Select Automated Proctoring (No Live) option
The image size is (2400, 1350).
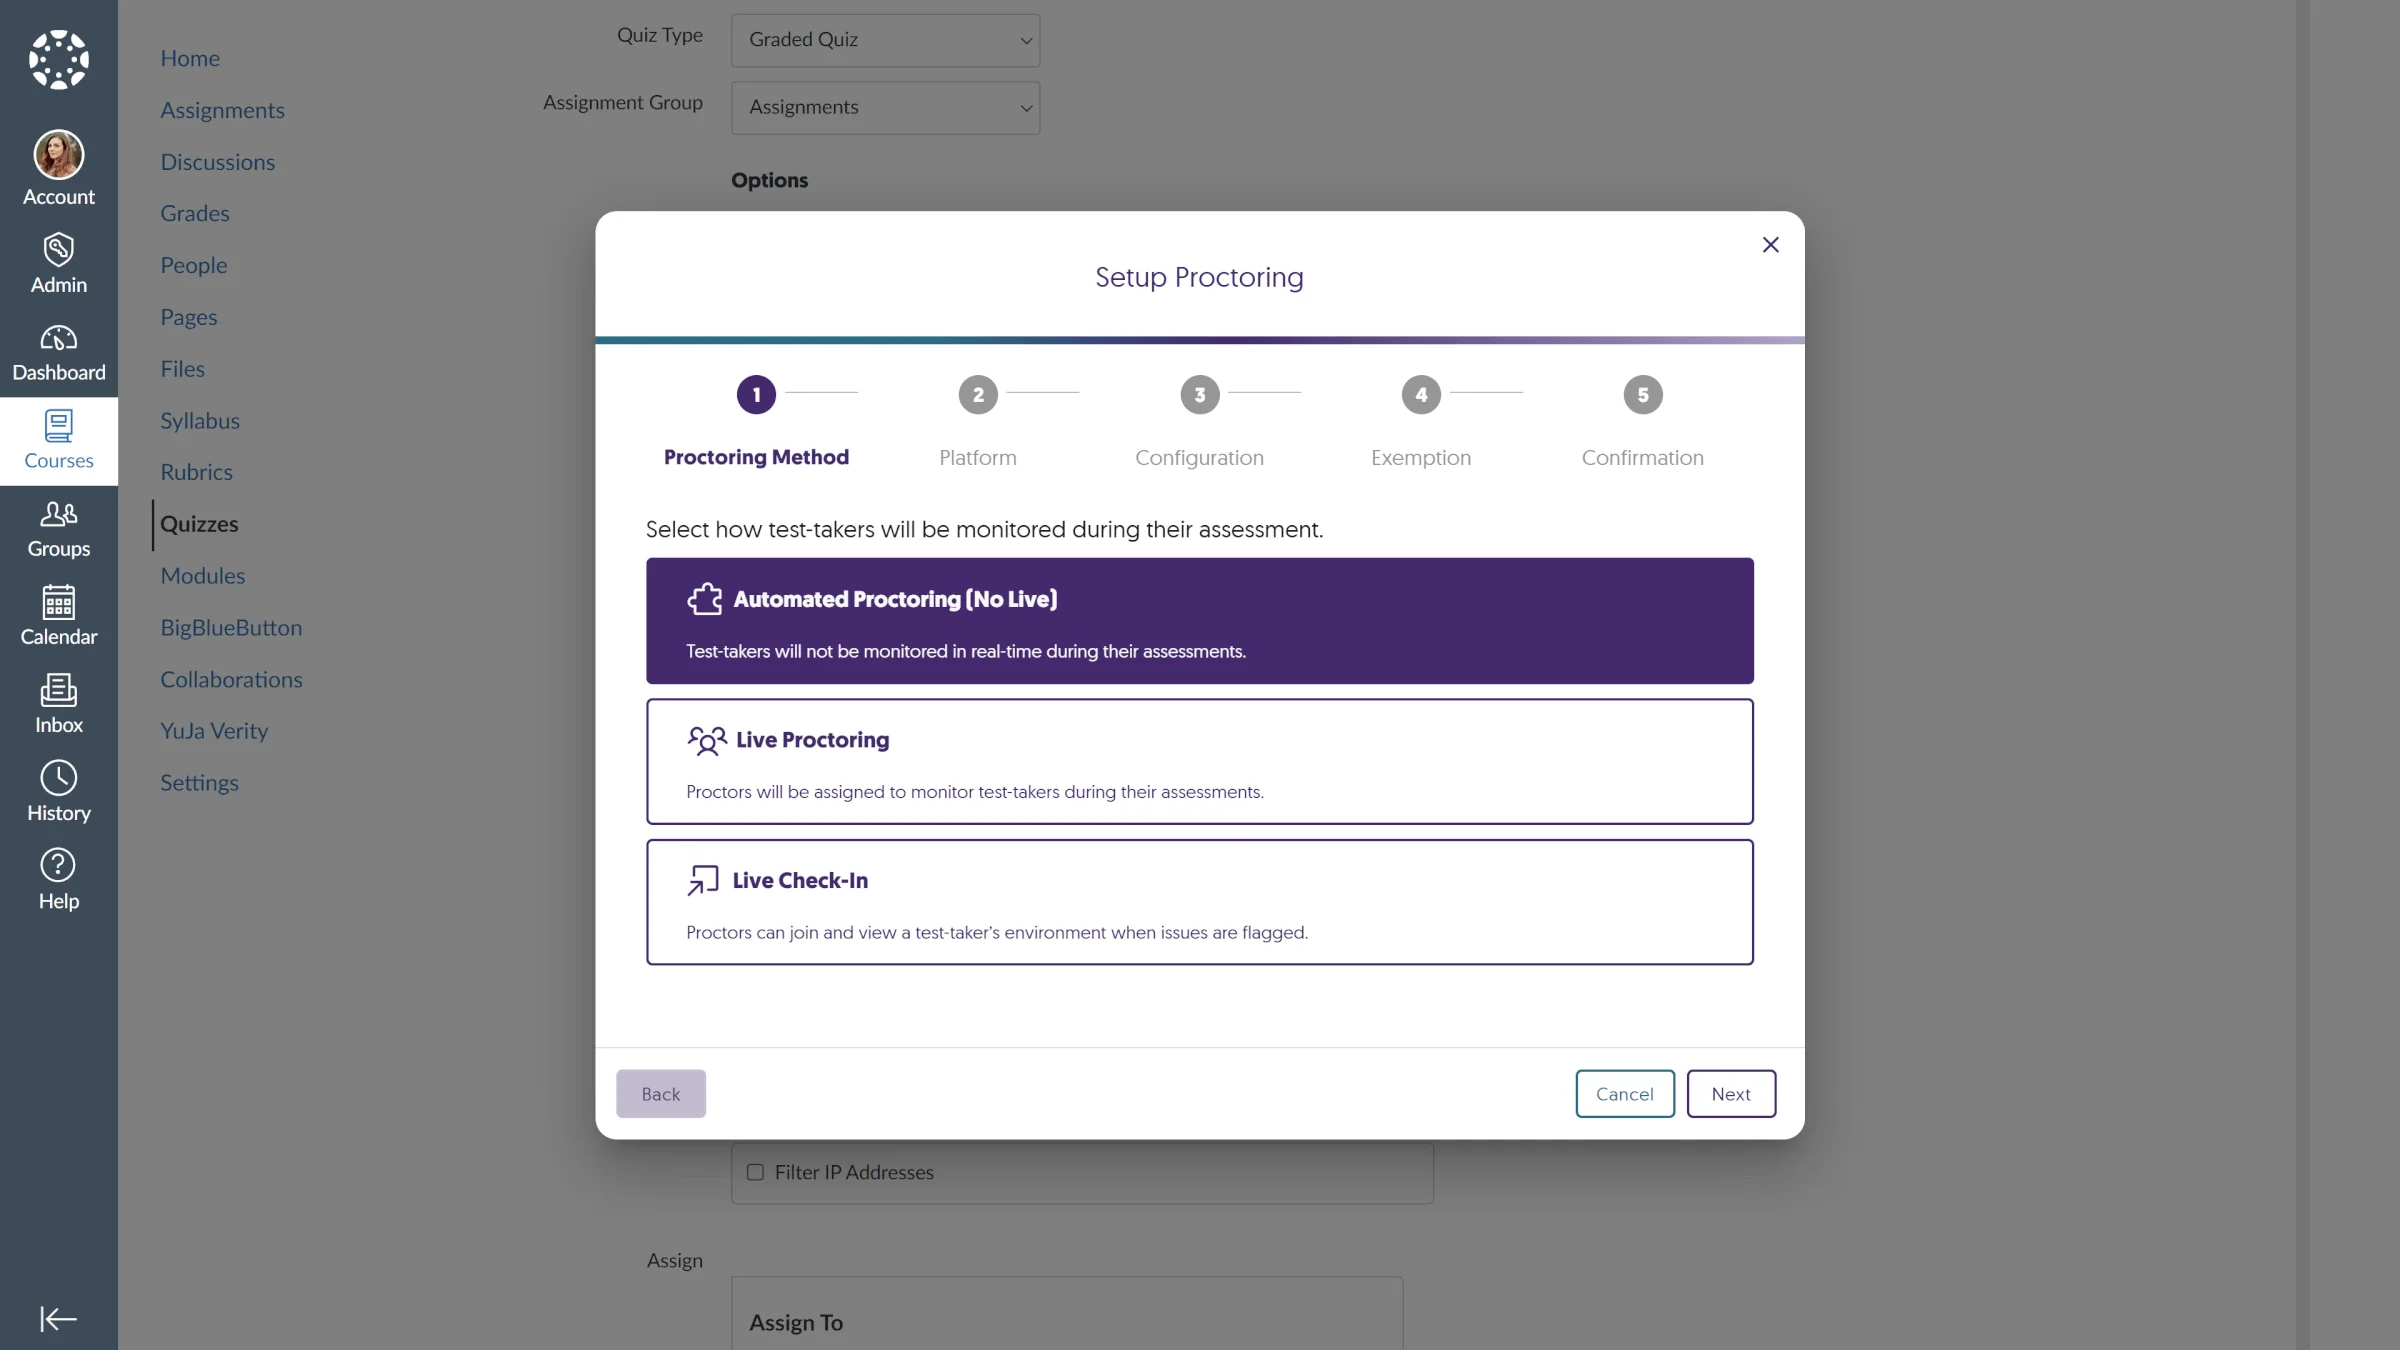(1199, 621)
